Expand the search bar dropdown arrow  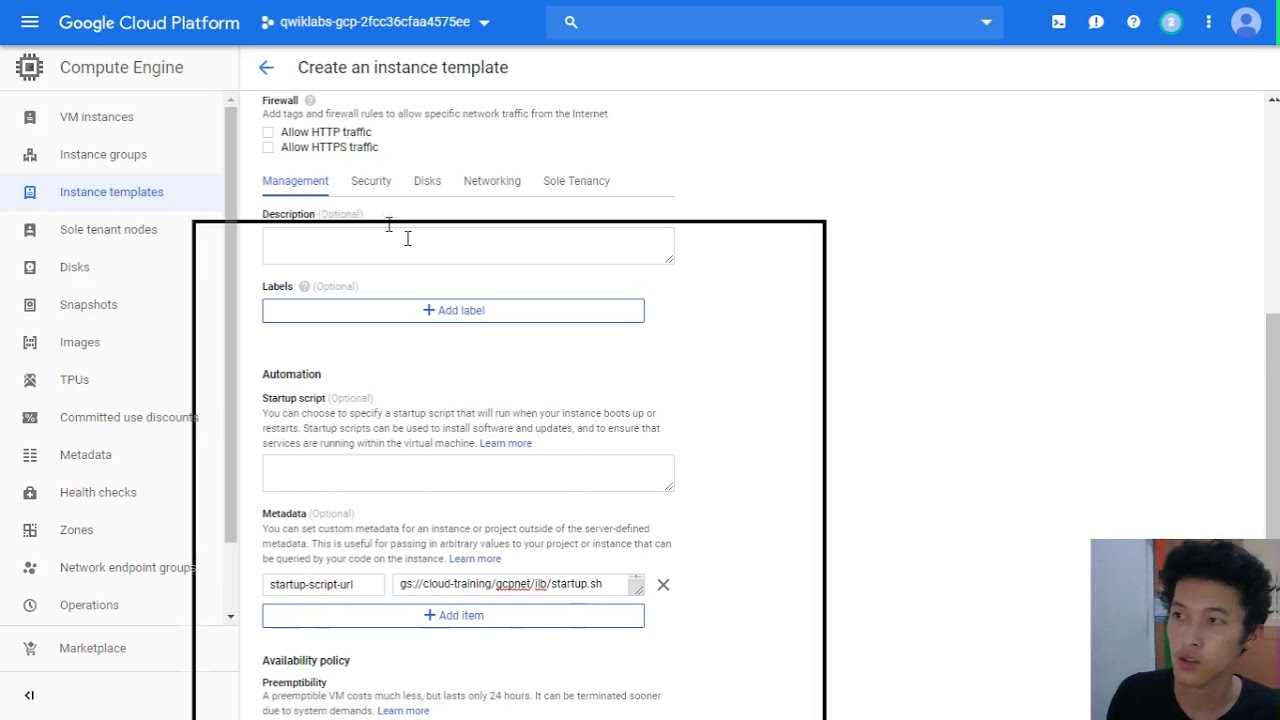coord(986,22)
